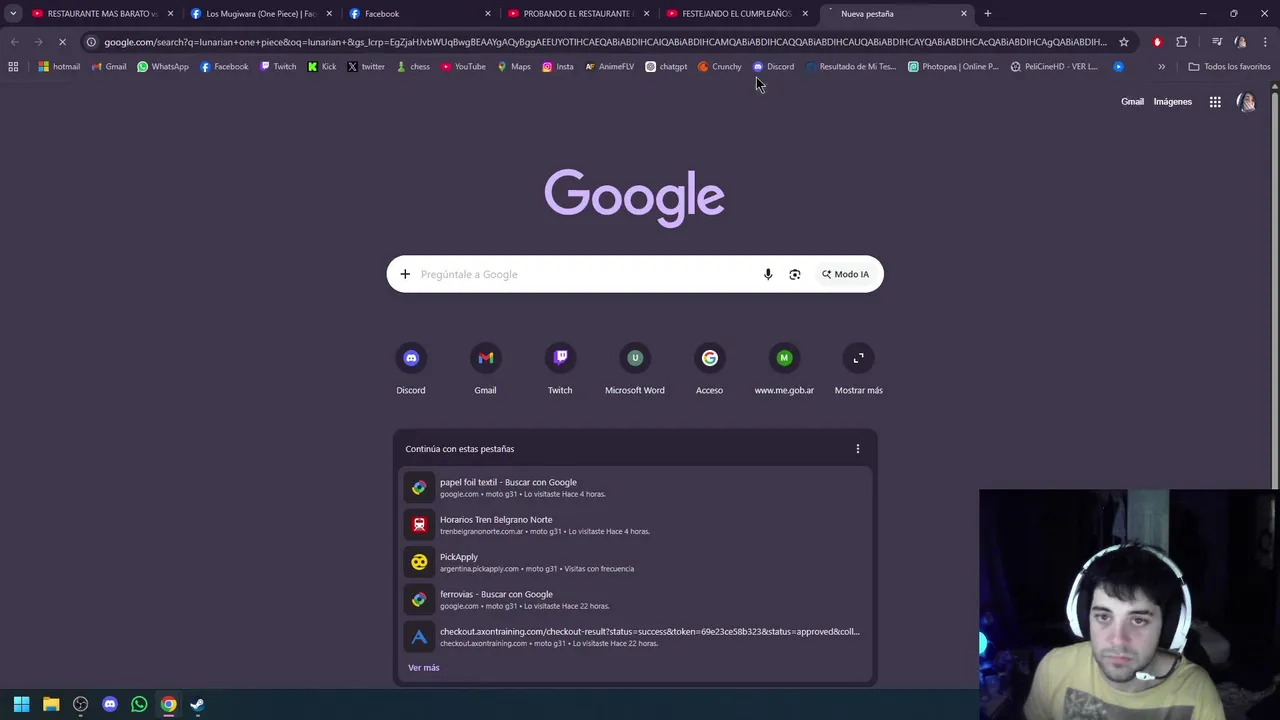
Task: Open the Twitch bookmark in bookmarks bar
Action: coord(278,67)
